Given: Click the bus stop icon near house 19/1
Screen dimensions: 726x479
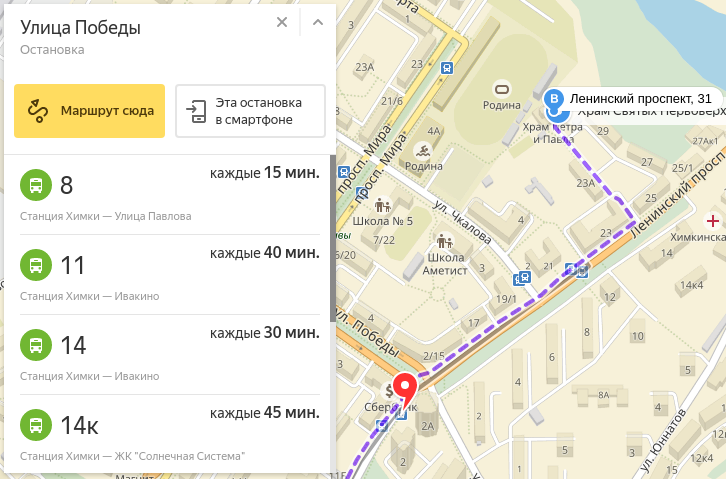Looking at the screenshot, I should (x=522, y=277).
